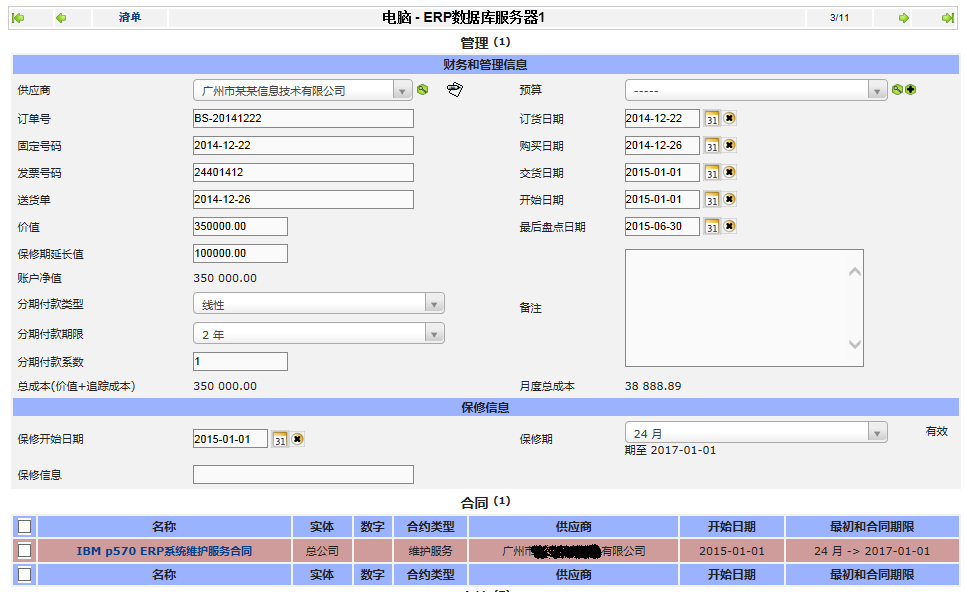Open IBM p570 ERP系统维护服务合同 link

(x=164, y=551)
